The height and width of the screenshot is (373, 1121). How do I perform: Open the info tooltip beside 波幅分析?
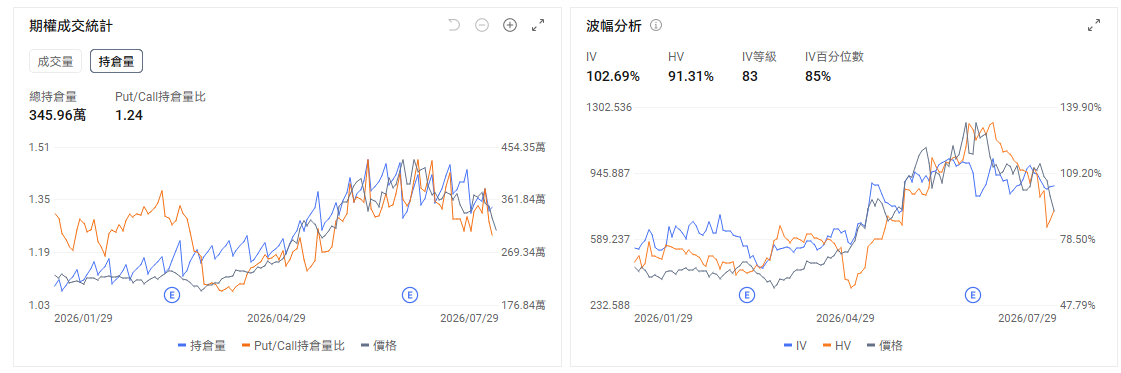coord(656,26)
